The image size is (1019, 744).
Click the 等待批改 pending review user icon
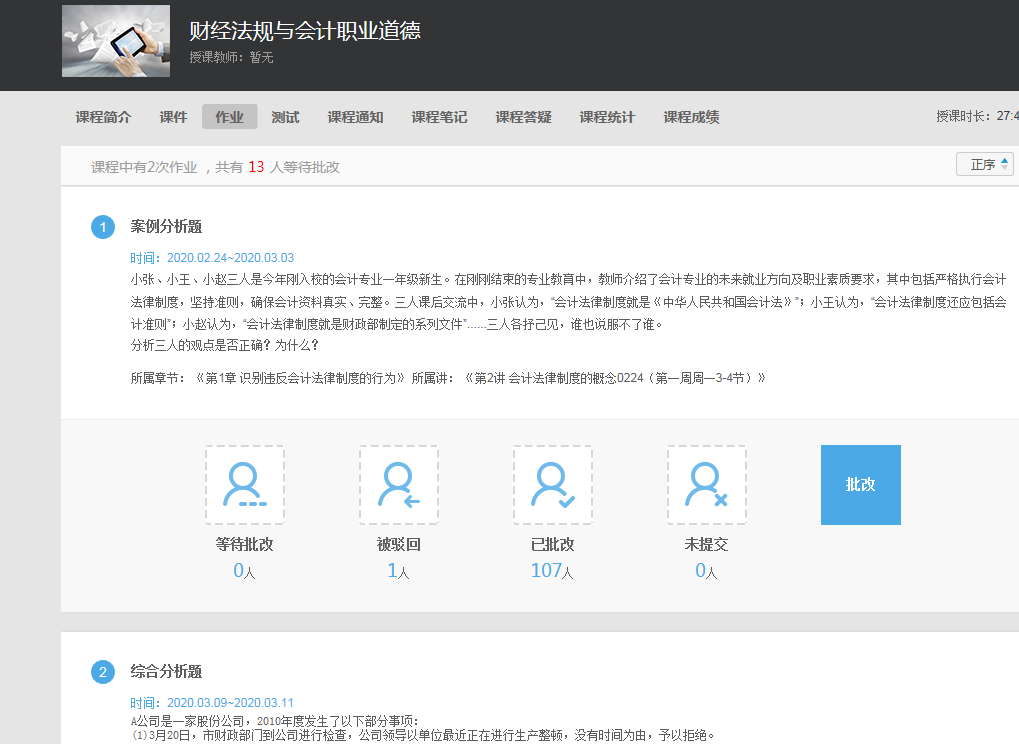(x=245, y=485)
